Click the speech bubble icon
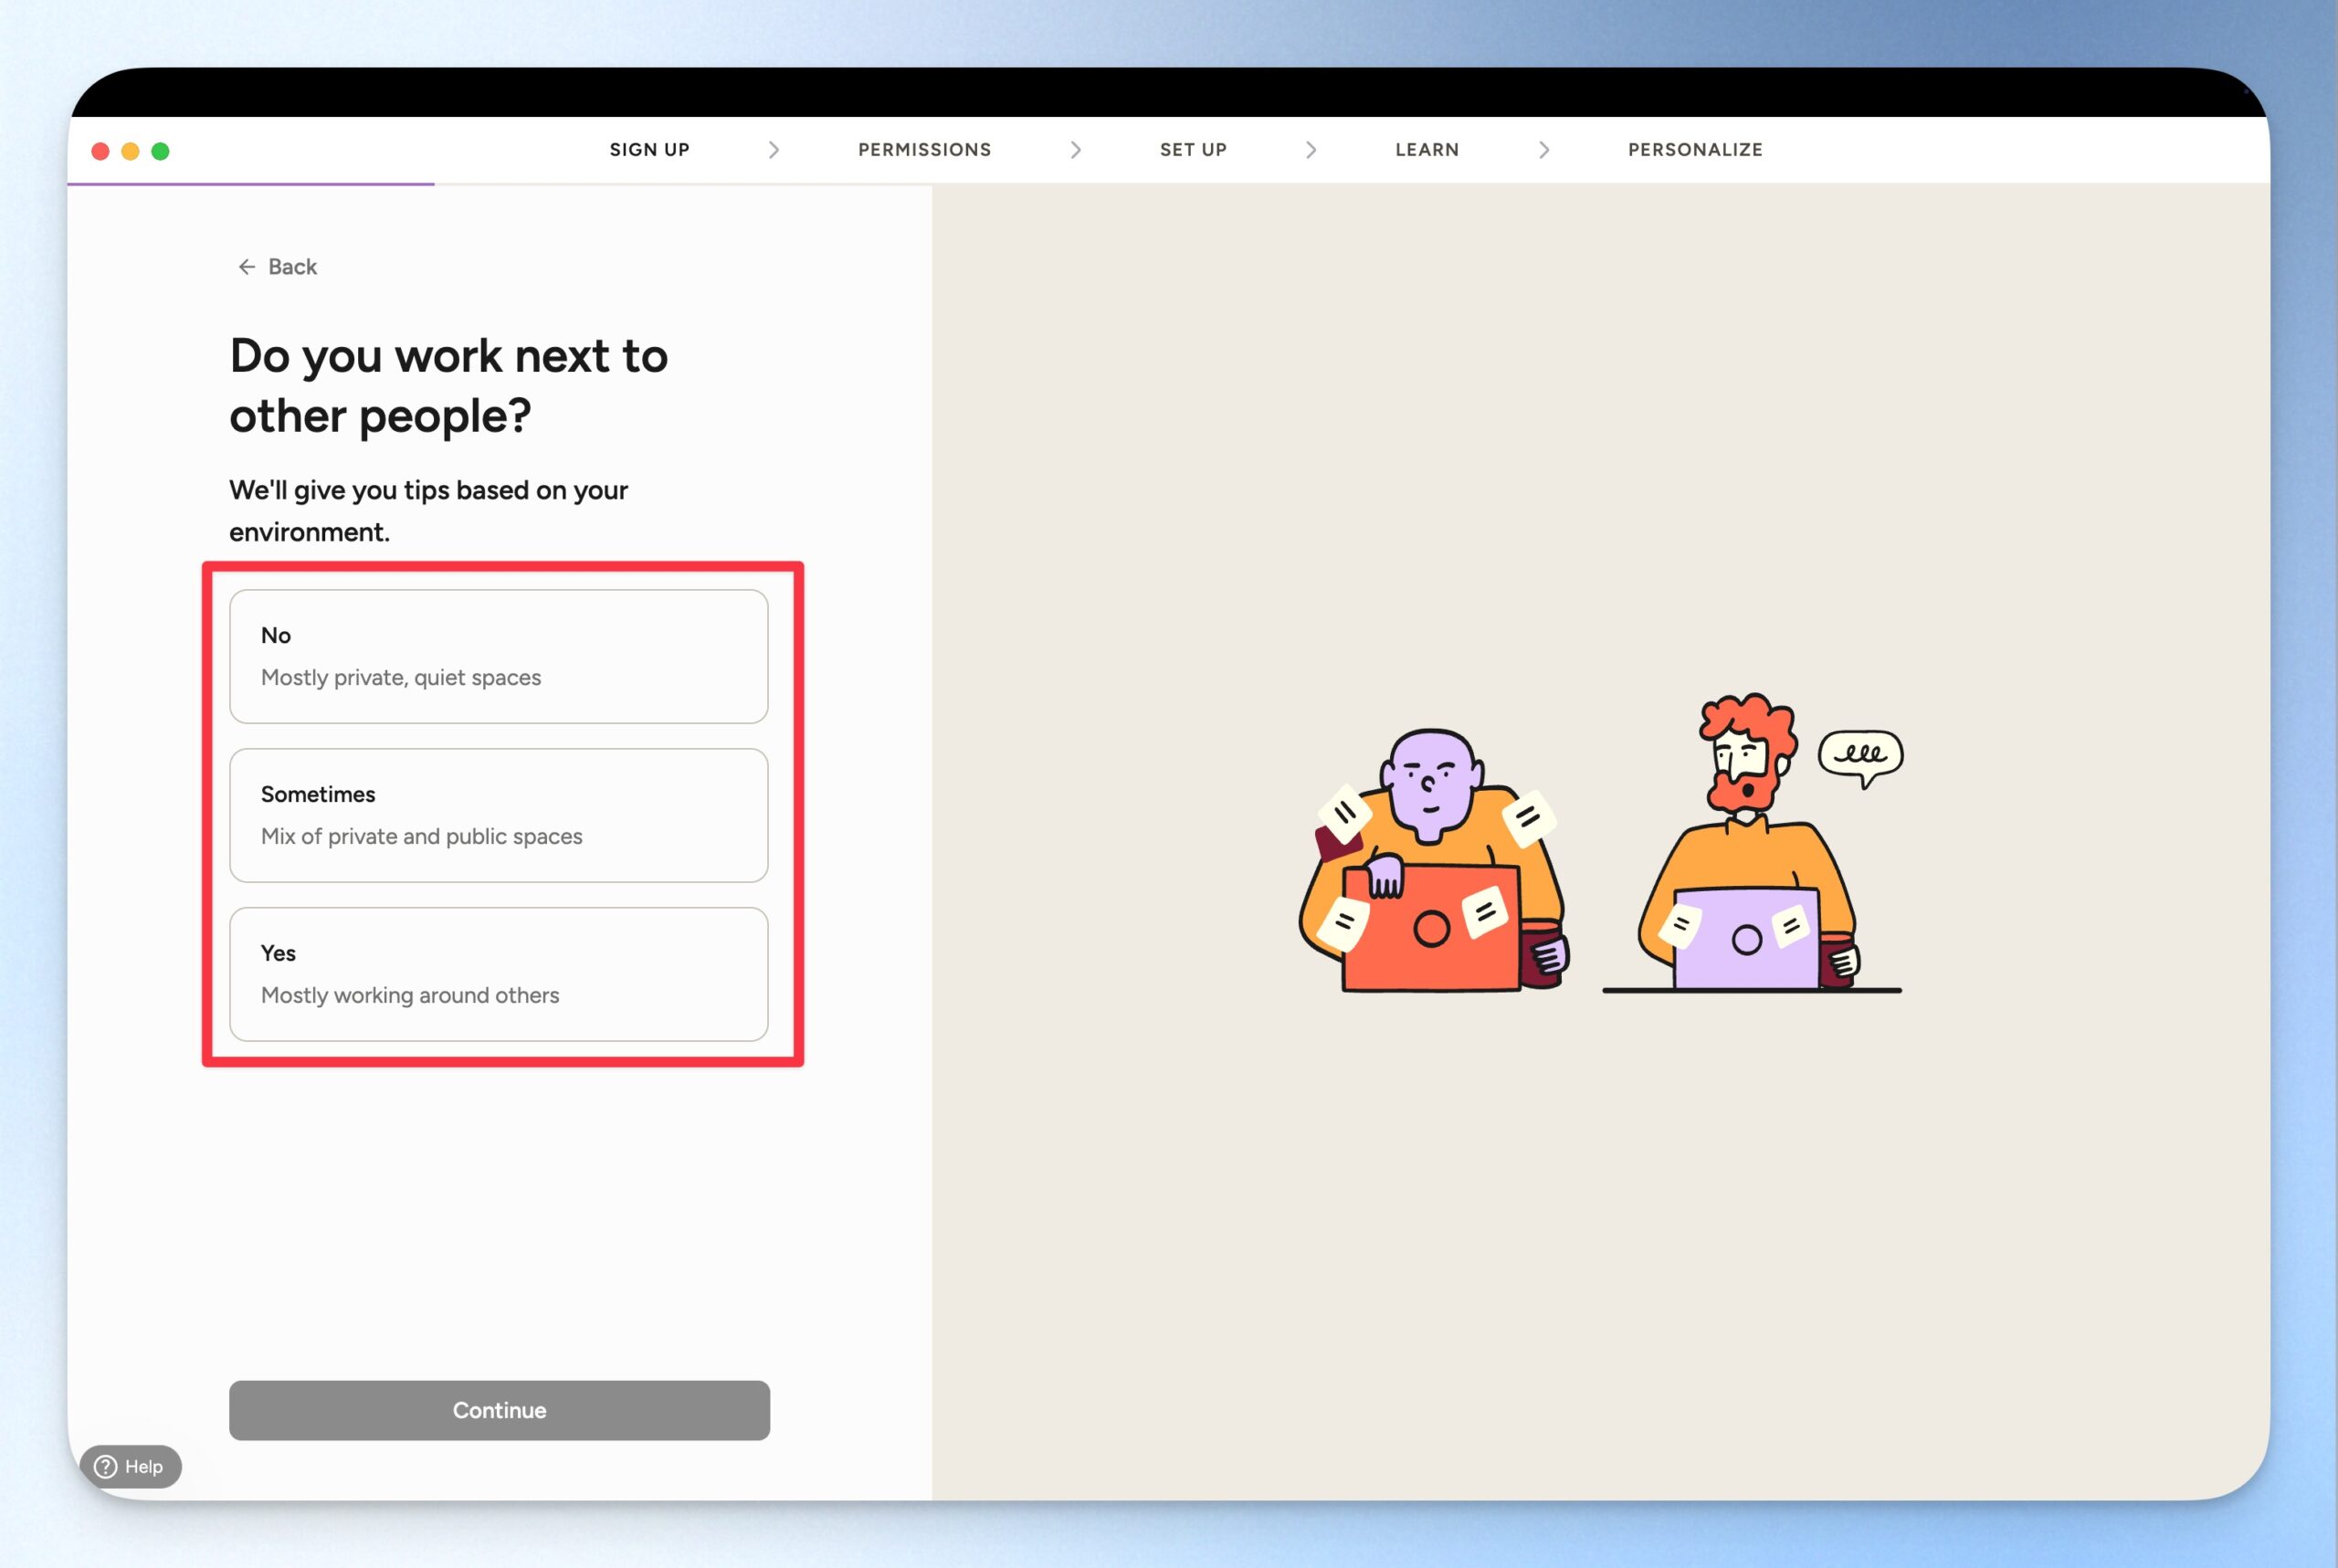 (x=1860, y=755)
